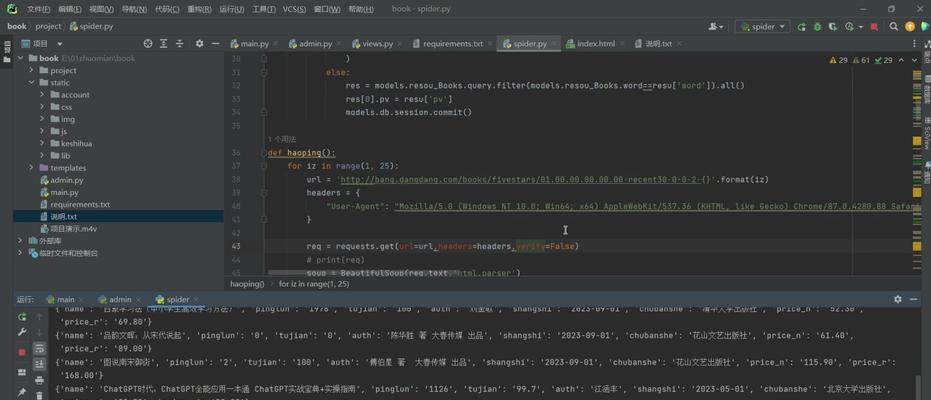Select admin.py in the project tree
The image size is (931, 400).
66,180
